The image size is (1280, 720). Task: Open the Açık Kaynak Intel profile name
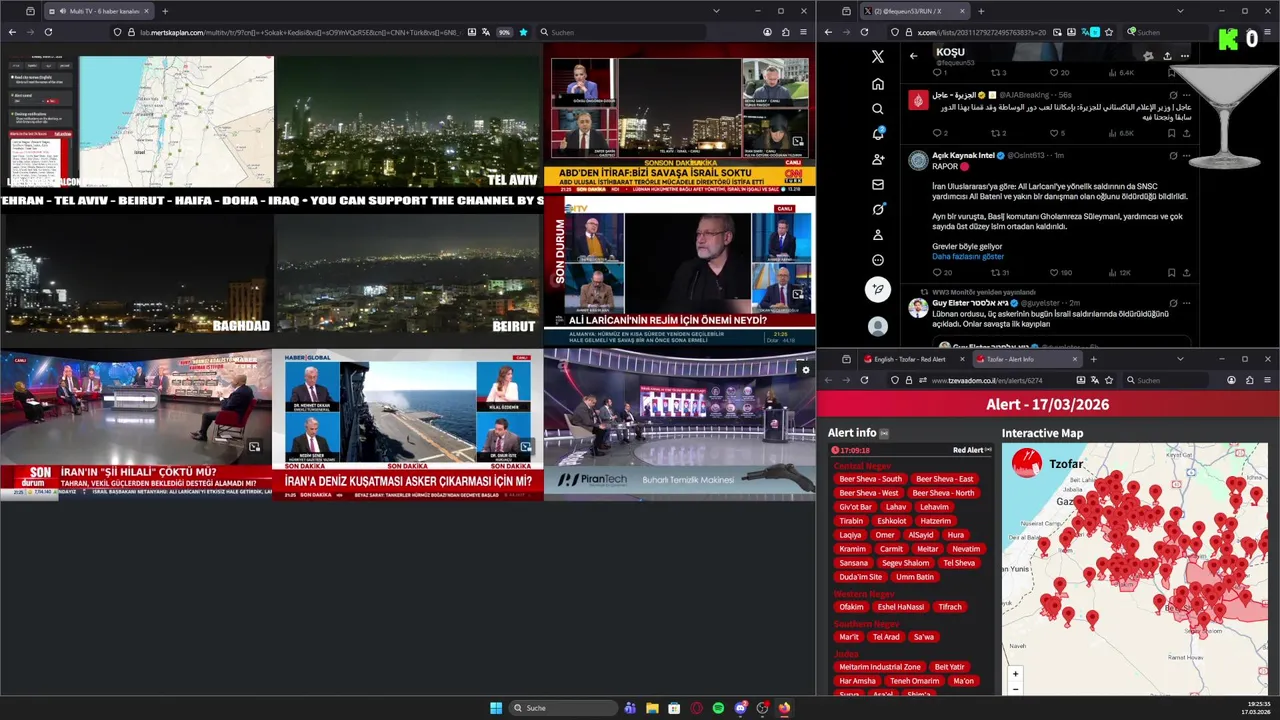[x=963, y=156]
